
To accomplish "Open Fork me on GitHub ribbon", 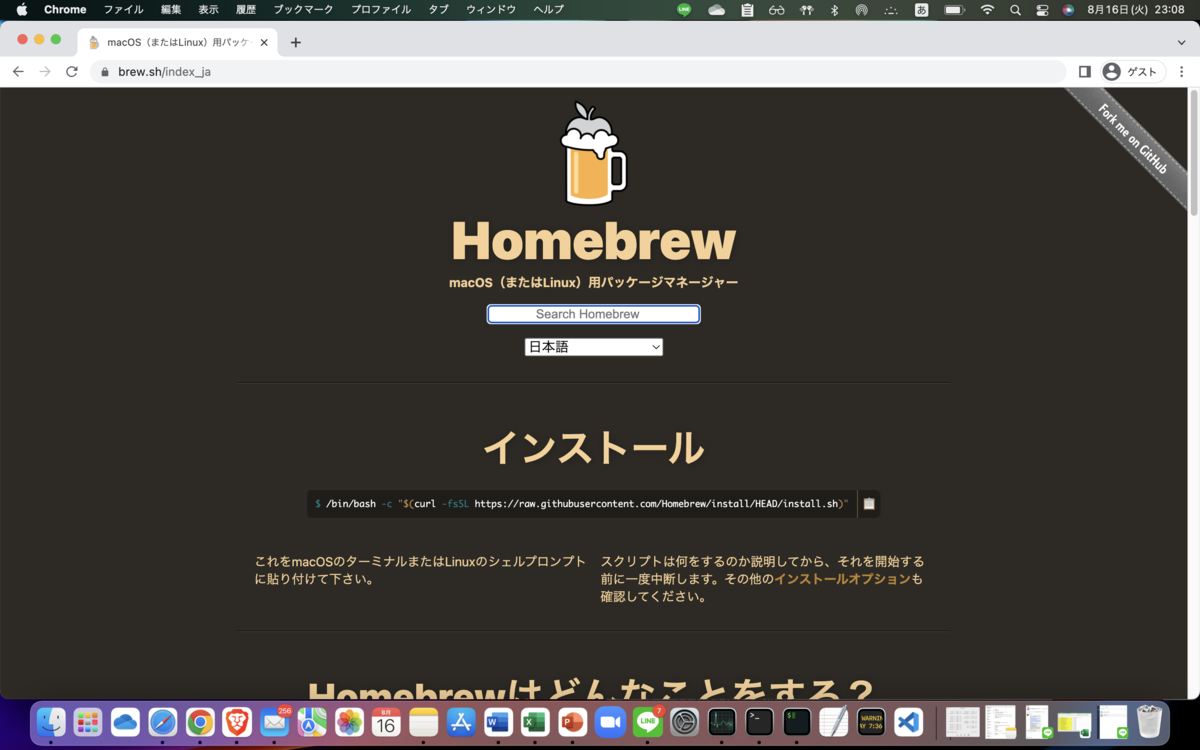I will (1132, 138).
